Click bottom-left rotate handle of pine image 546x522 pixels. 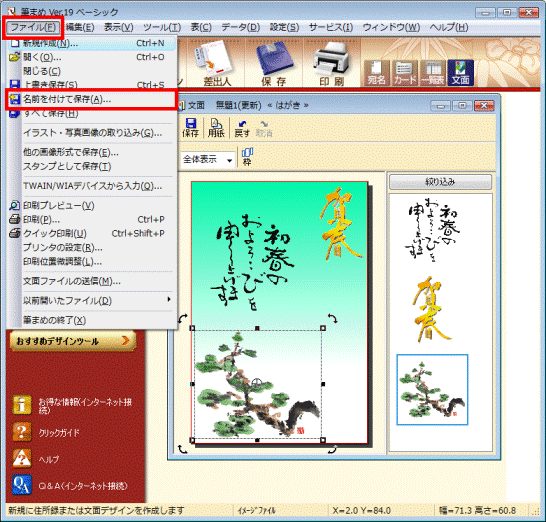click(182, 449)
